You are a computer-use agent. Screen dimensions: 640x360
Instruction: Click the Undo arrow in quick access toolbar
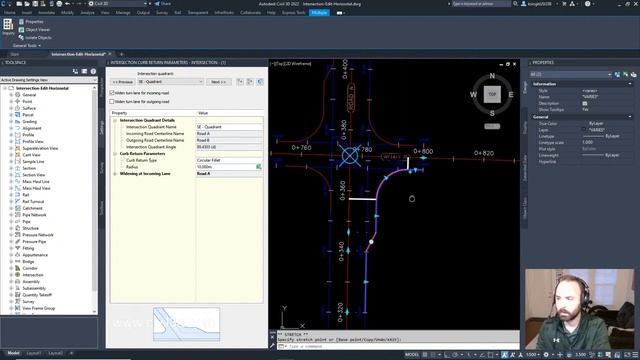68,4
